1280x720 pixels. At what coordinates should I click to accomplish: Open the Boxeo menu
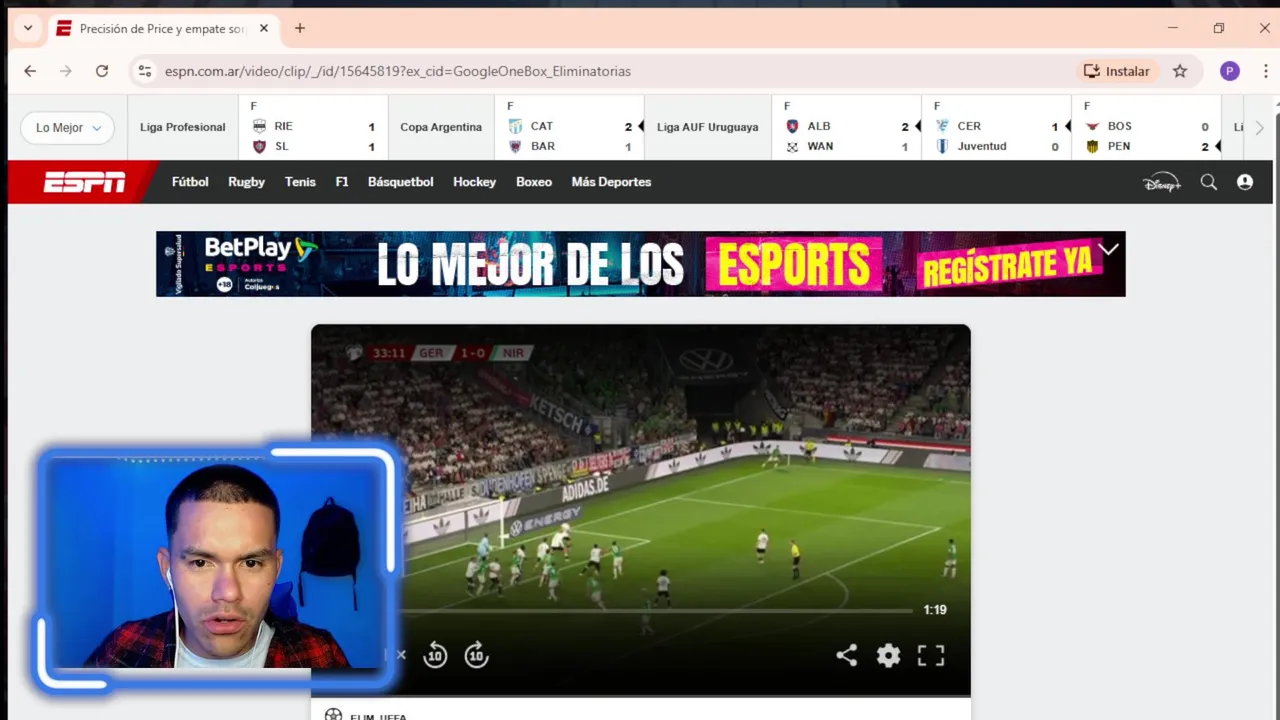534,182
